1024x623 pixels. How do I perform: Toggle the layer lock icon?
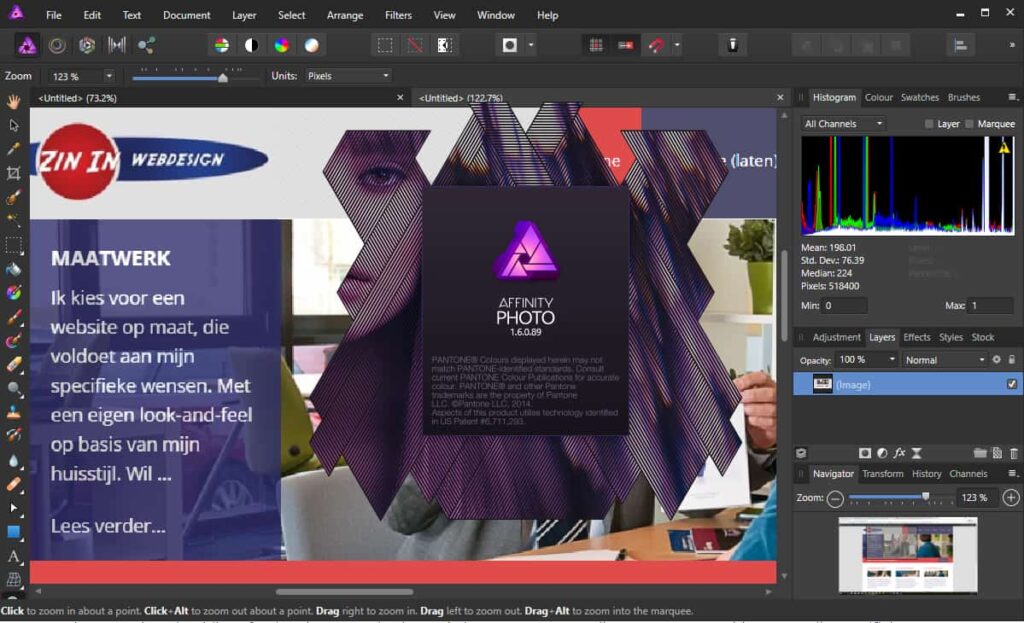[1012, 360]
